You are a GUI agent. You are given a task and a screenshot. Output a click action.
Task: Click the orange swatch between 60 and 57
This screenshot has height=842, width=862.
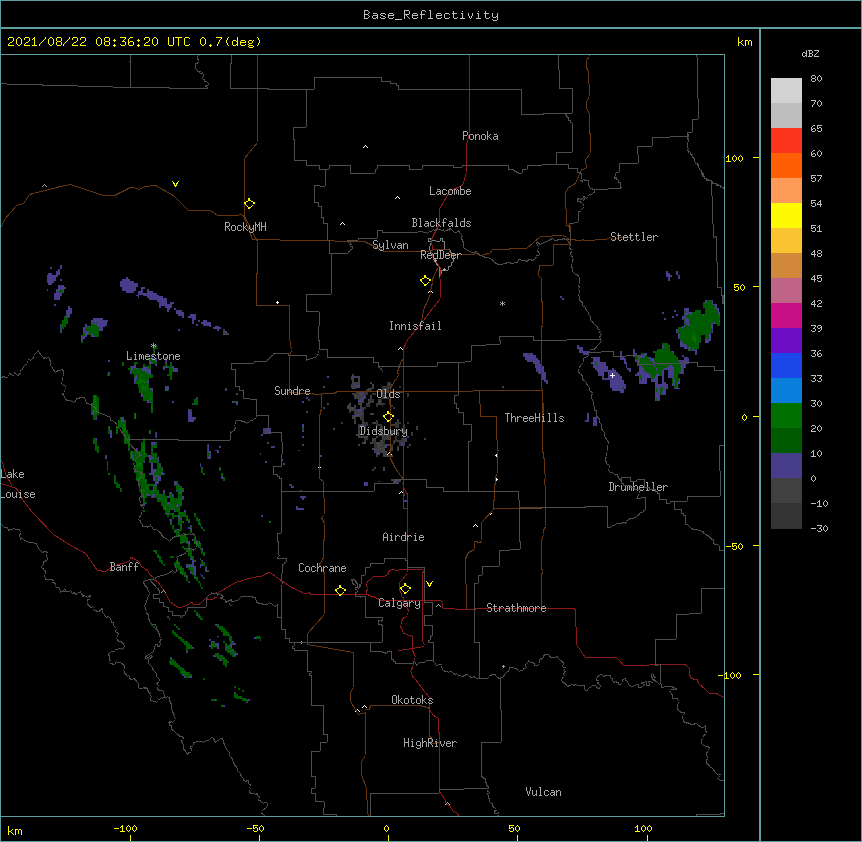coord(786,165)
